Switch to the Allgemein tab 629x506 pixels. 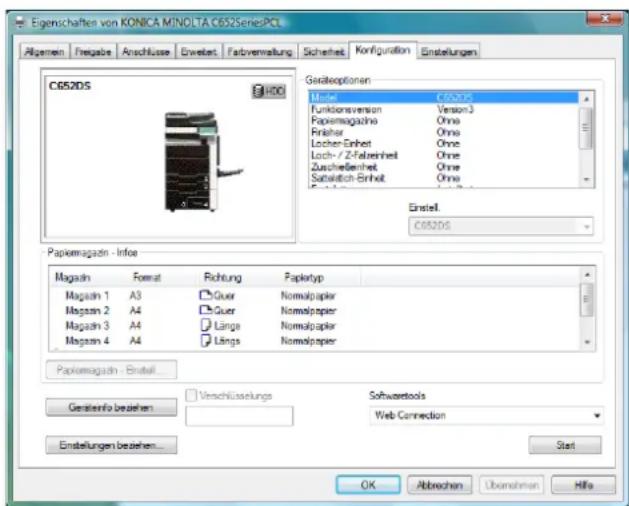coord(45,52)
